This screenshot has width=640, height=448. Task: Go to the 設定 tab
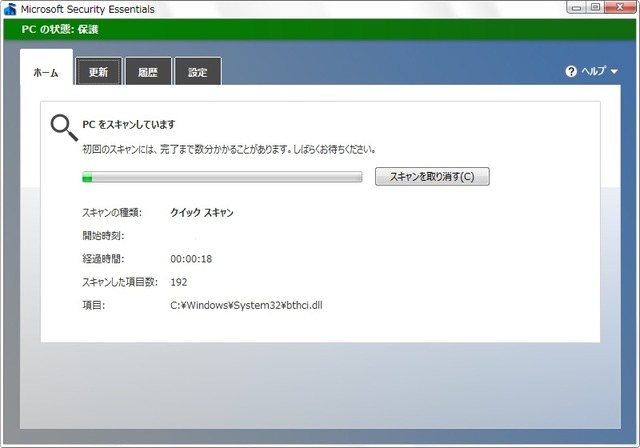click(x=198, y=72)
